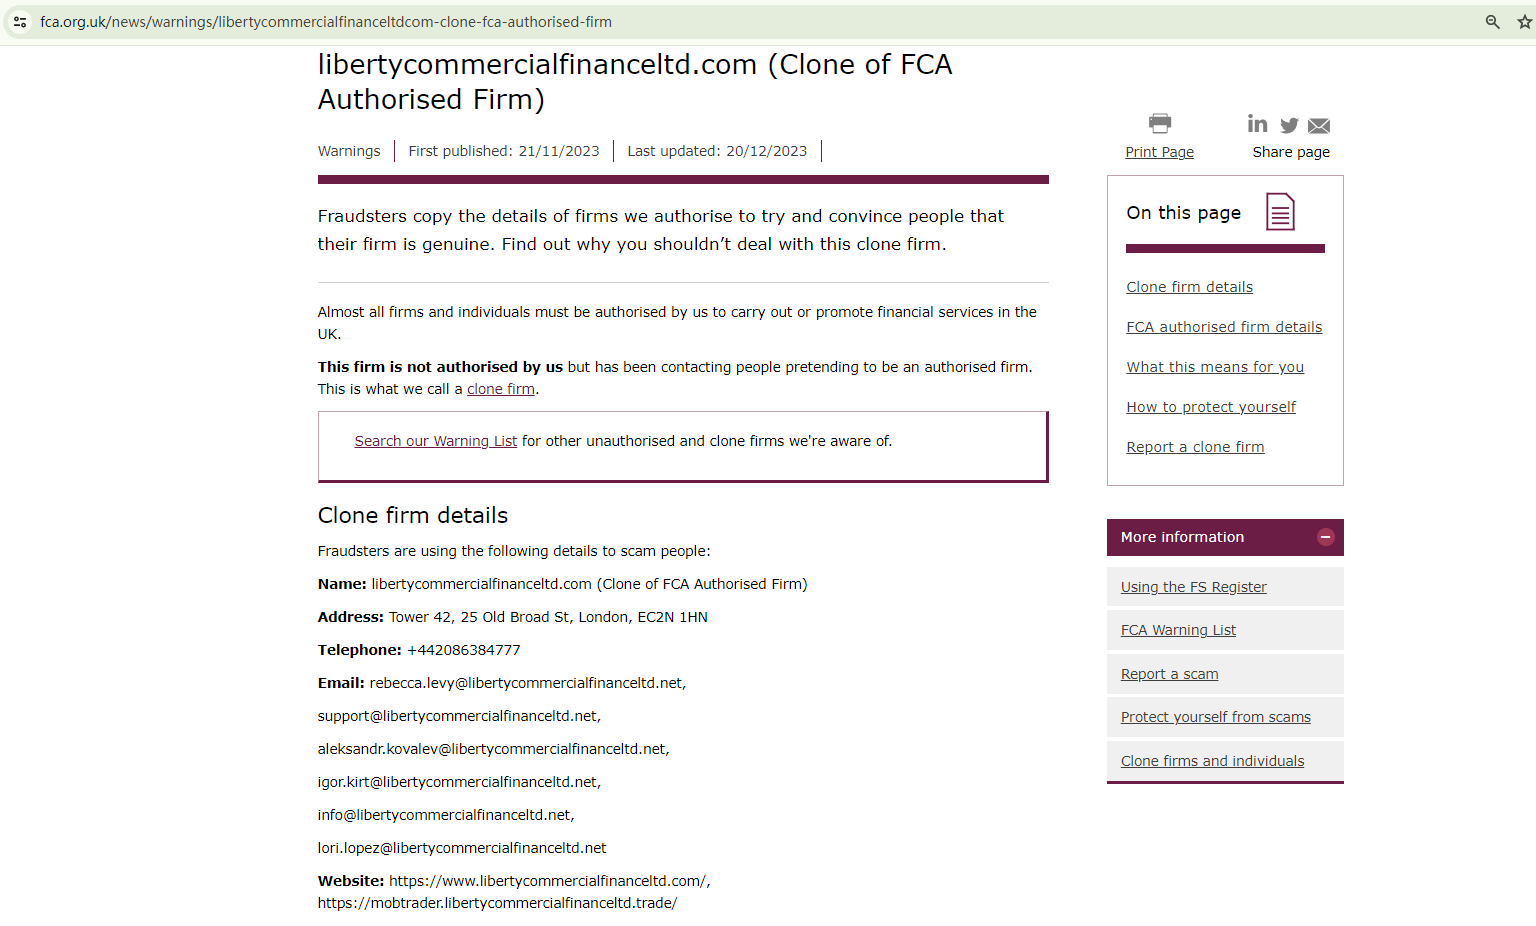Open Report a scam link
The image size is (1536, 926).
tap(1169, 674)
